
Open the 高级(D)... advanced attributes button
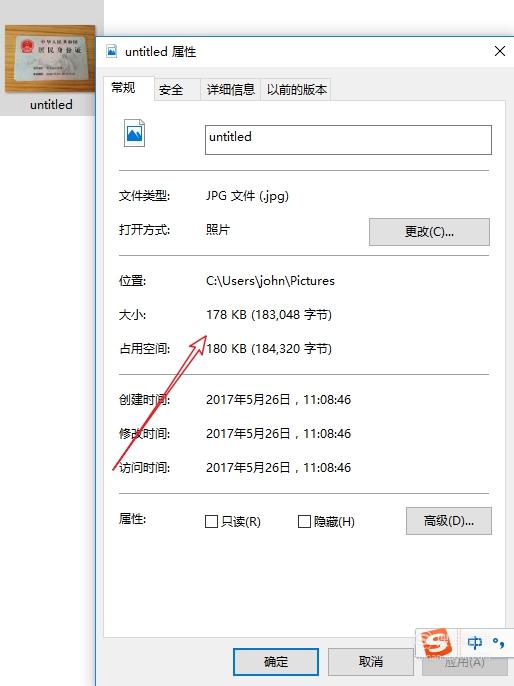pos(448,521)
